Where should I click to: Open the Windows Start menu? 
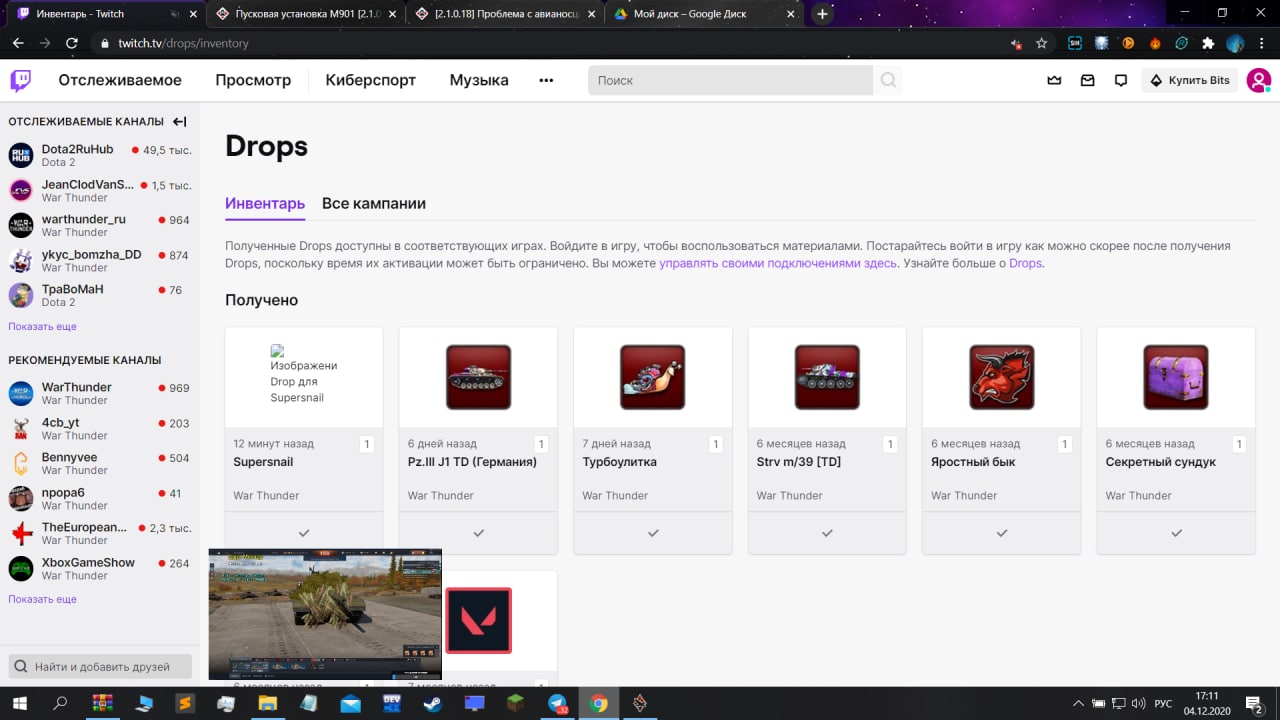[x=19, y=703]
